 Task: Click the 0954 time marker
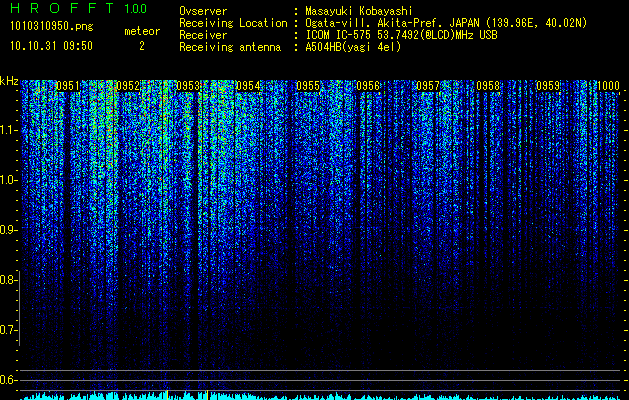pyautogui.click(x=248, y=86)
